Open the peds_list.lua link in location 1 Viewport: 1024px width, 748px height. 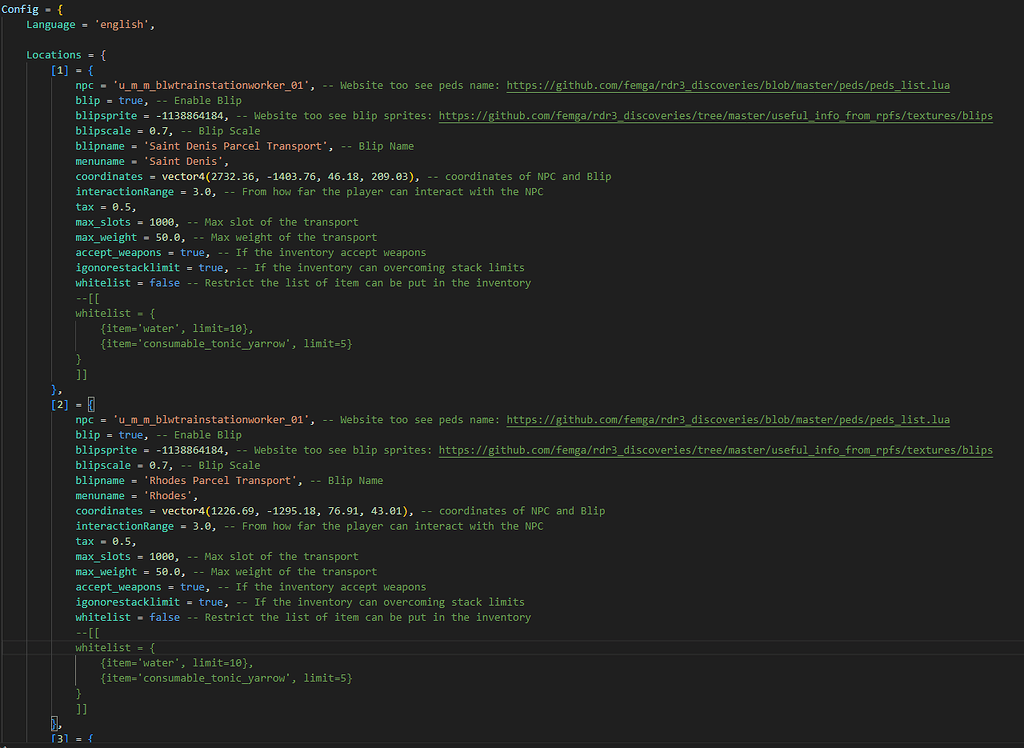728,85
